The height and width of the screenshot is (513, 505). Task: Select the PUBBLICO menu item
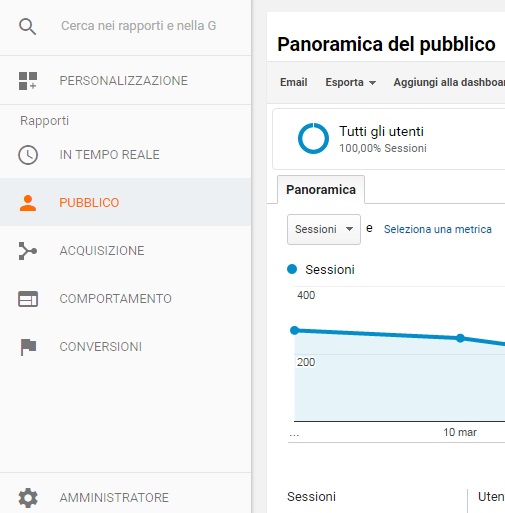click(125, 202)
